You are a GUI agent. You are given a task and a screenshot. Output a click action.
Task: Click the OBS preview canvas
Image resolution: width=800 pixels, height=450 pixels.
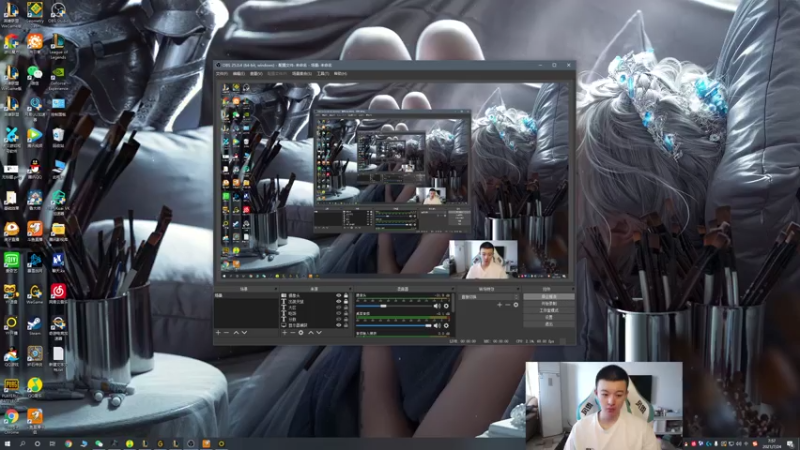[394, 181]
